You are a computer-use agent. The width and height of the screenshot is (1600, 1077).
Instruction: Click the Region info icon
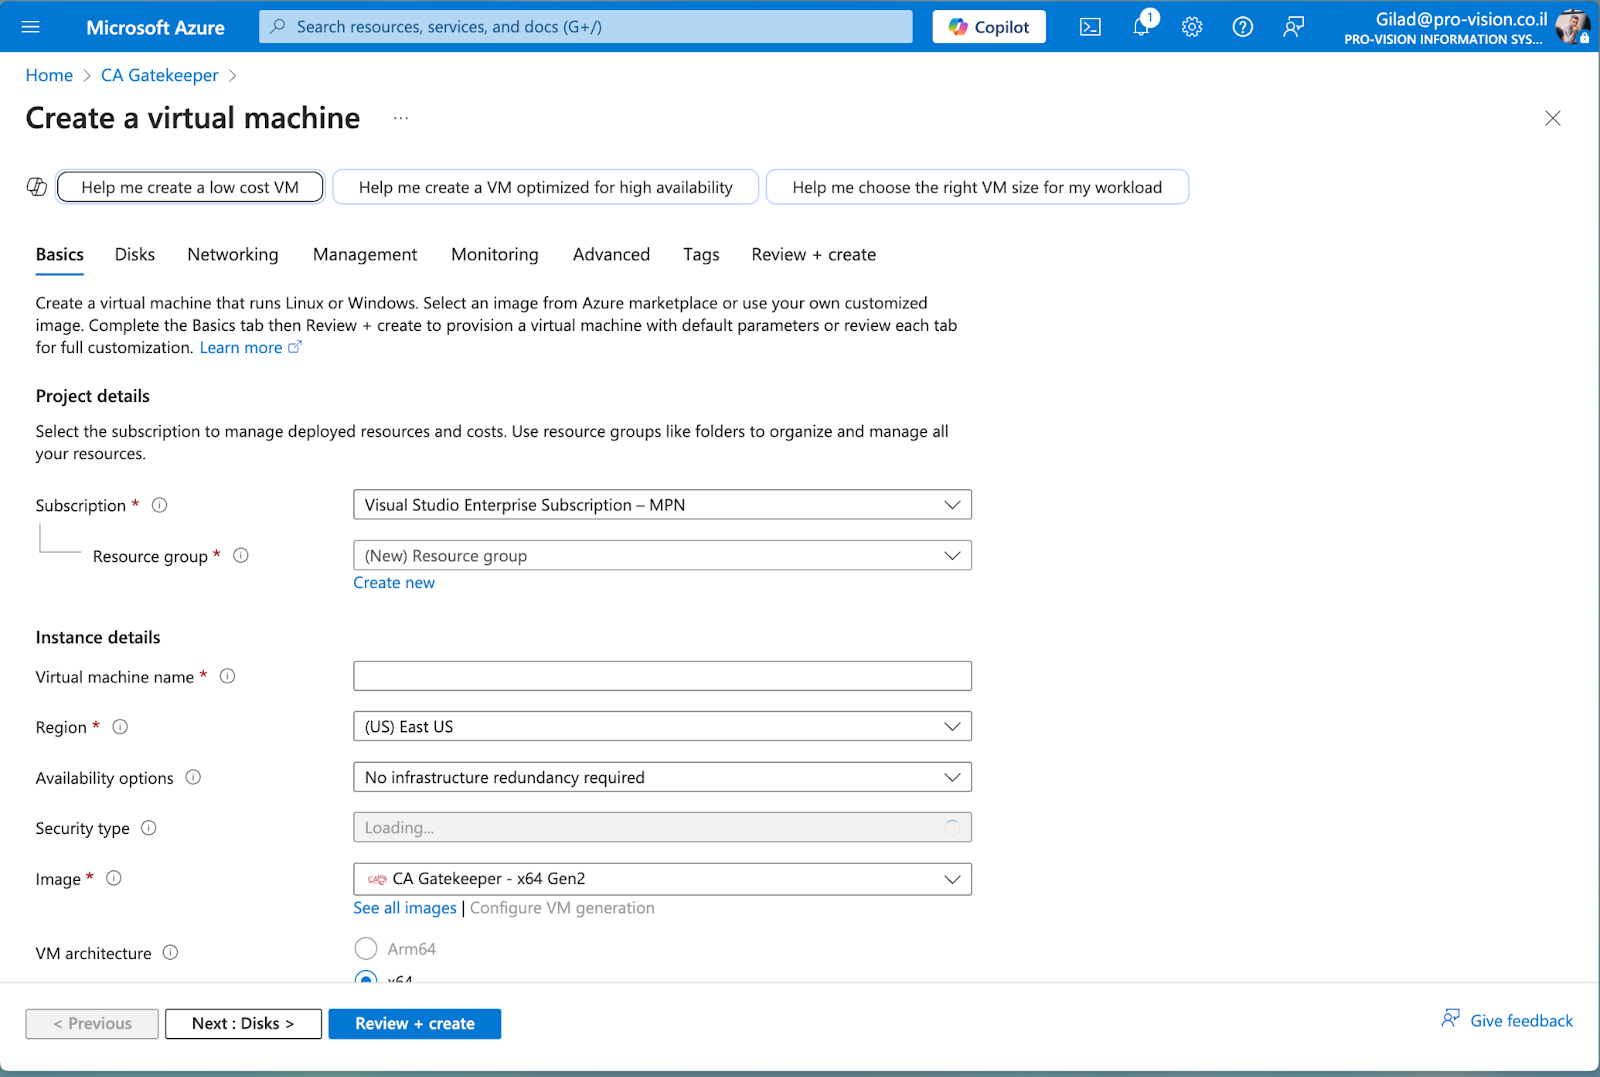[x=120, y=727]
